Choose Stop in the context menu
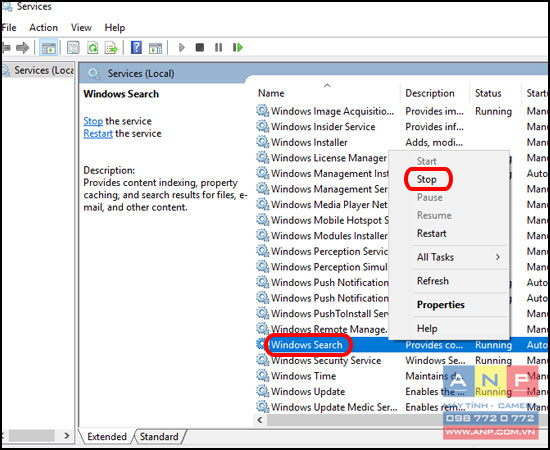The width and height of the screenshot is (550, 450). pos(427,179)
